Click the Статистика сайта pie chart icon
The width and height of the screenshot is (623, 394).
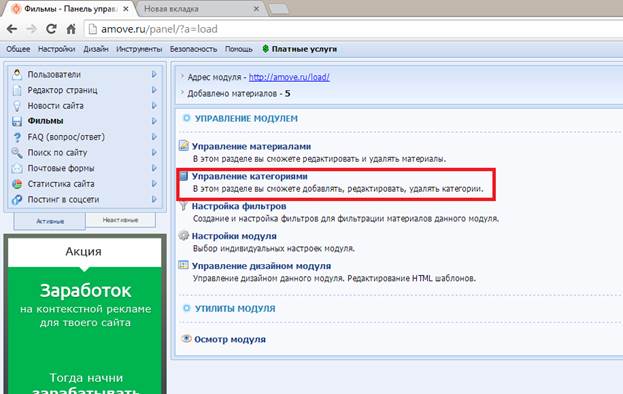17,184
